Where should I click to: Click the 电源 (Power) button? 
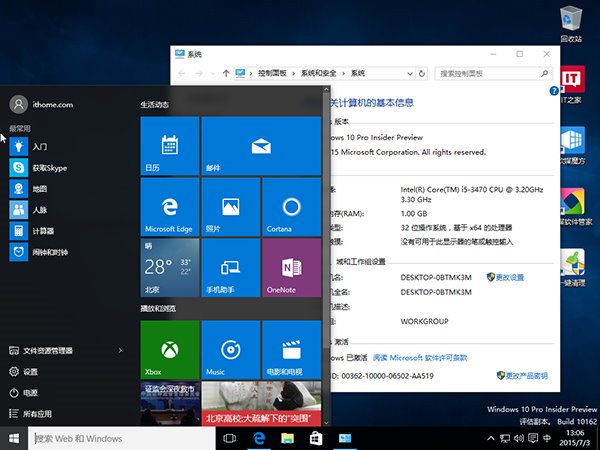(x=30, y=393)
